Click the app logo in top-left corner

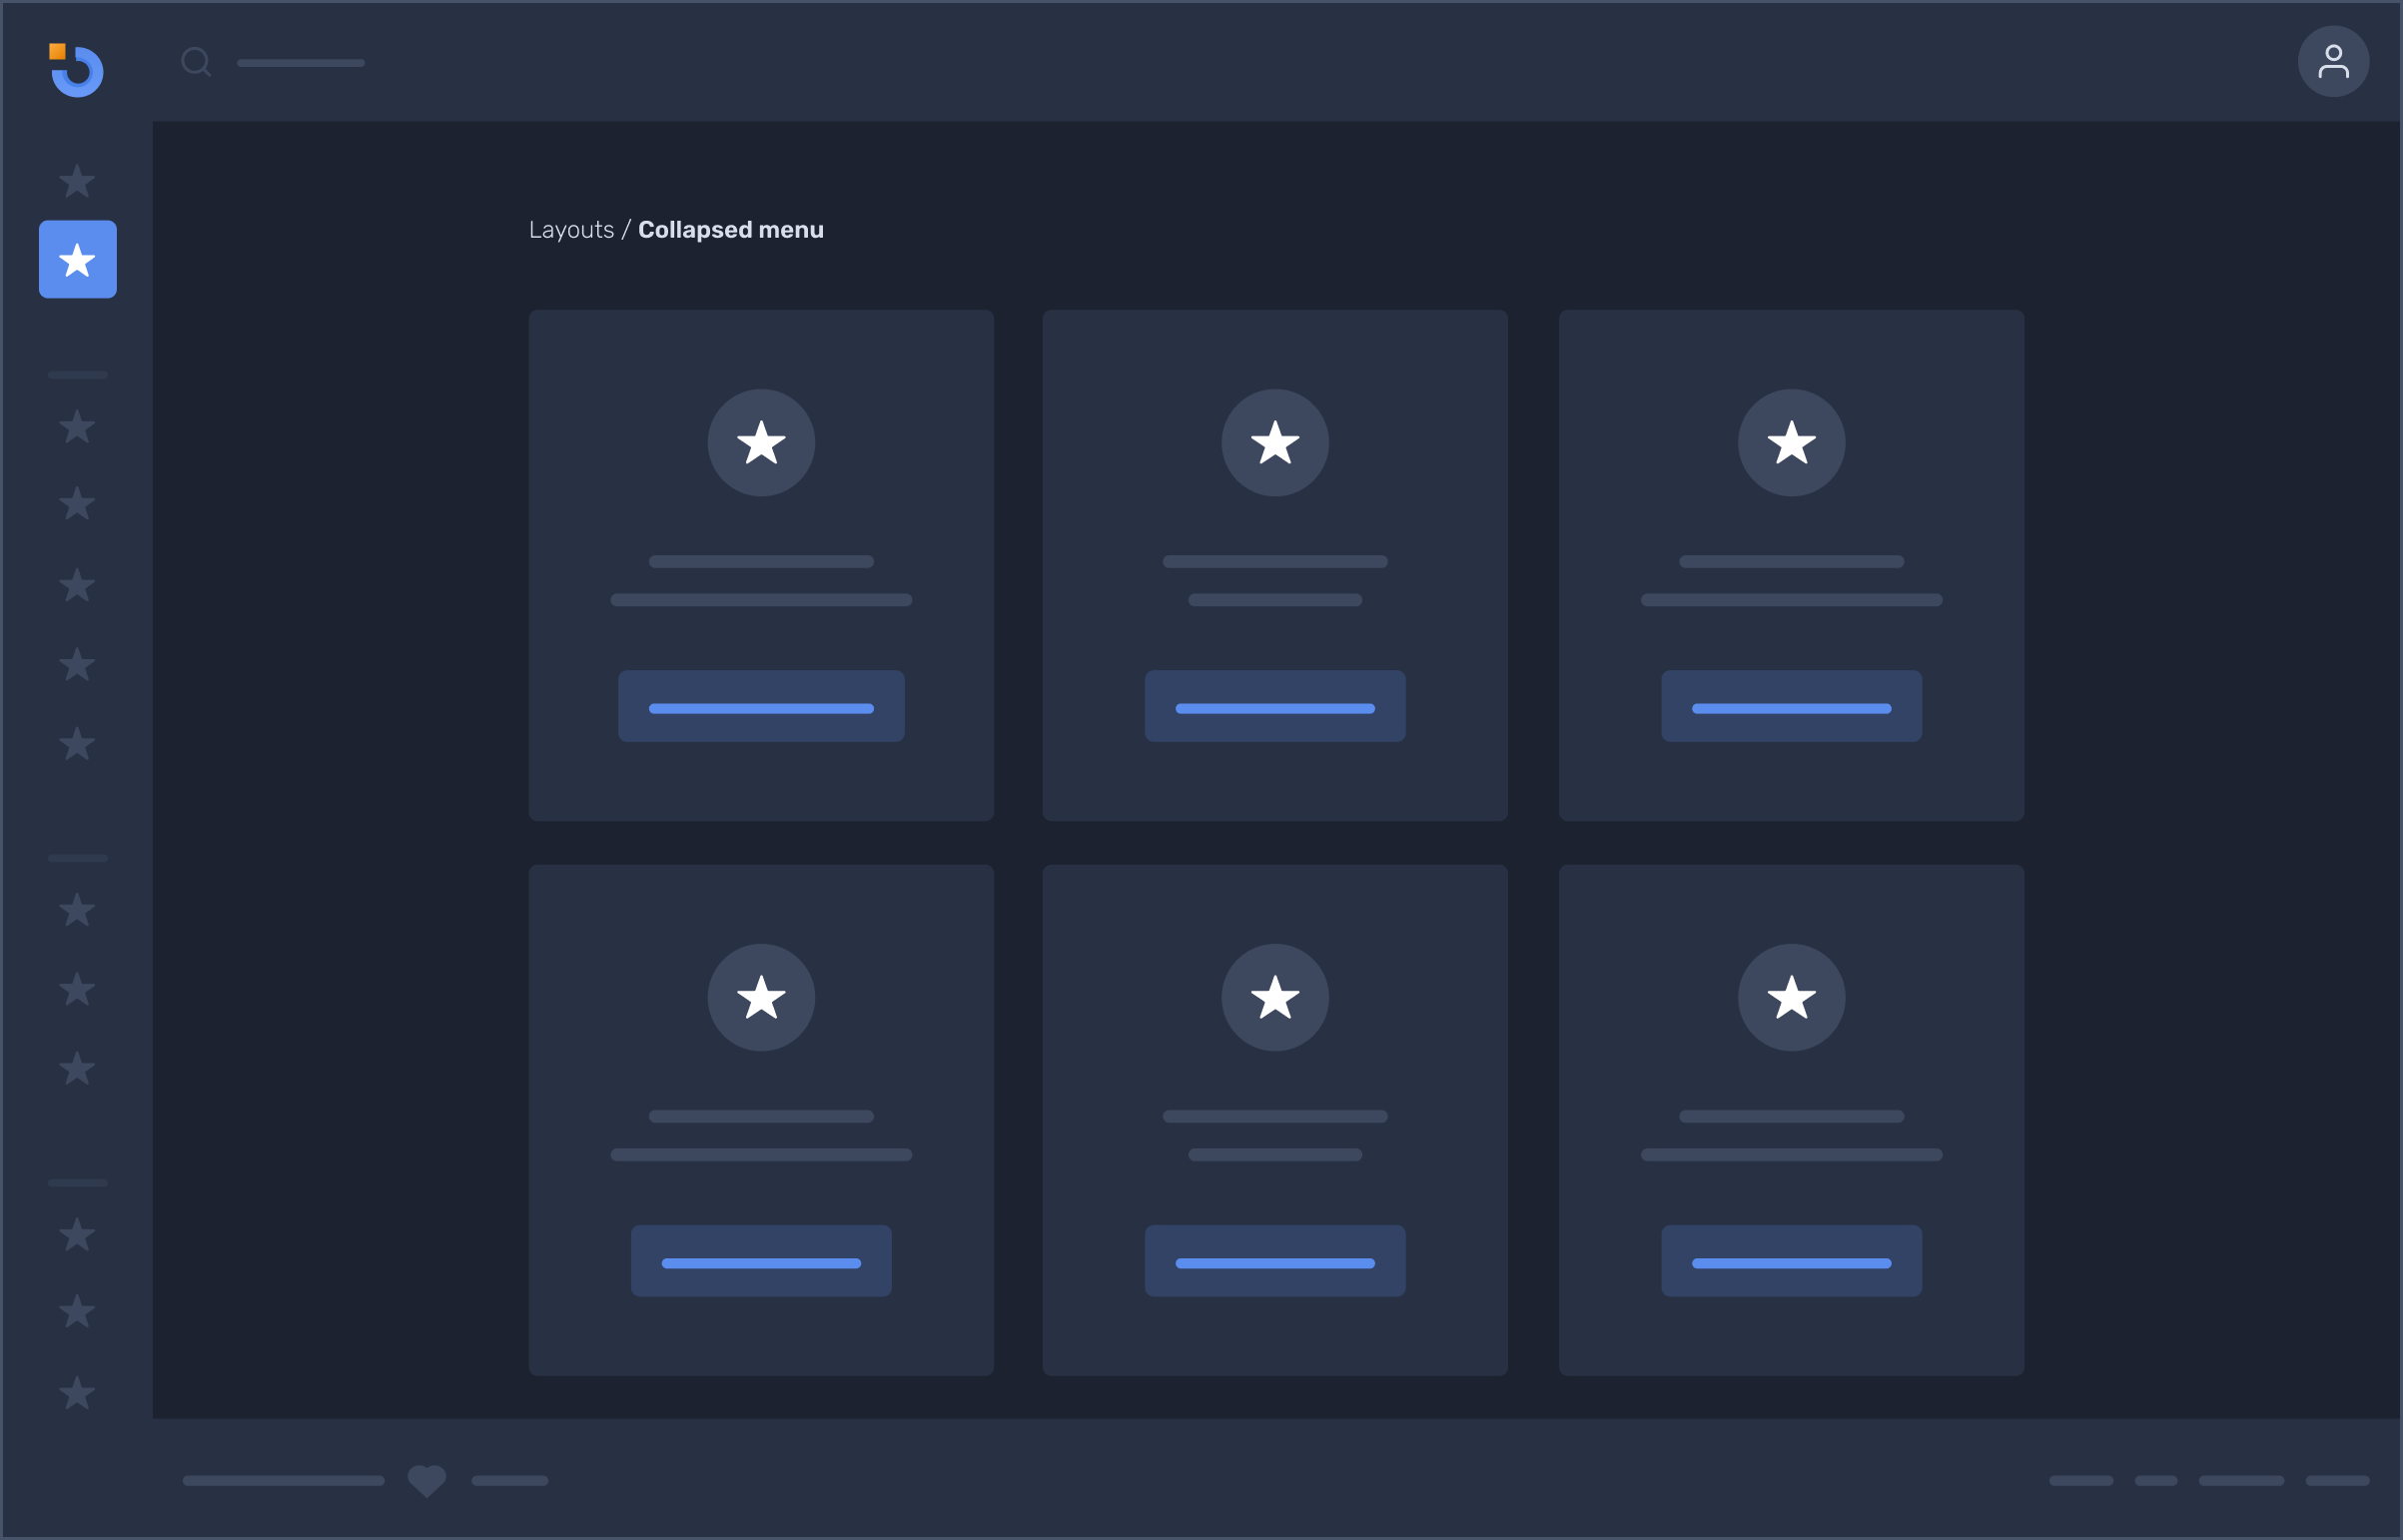pos(77,70)
